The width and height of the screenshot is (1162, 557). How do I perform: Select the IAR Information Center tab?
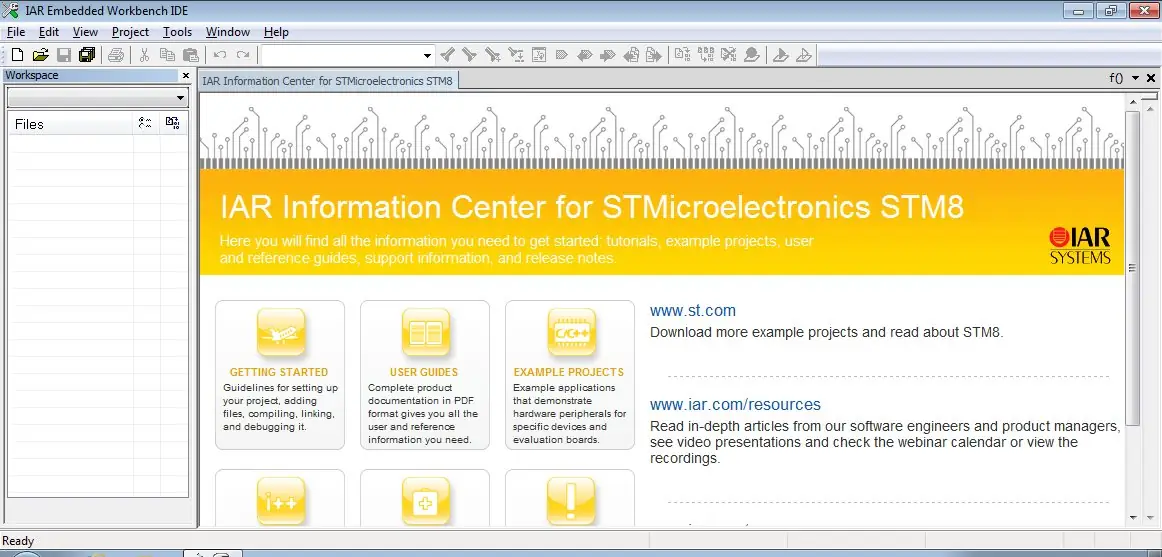click(328, 80)
